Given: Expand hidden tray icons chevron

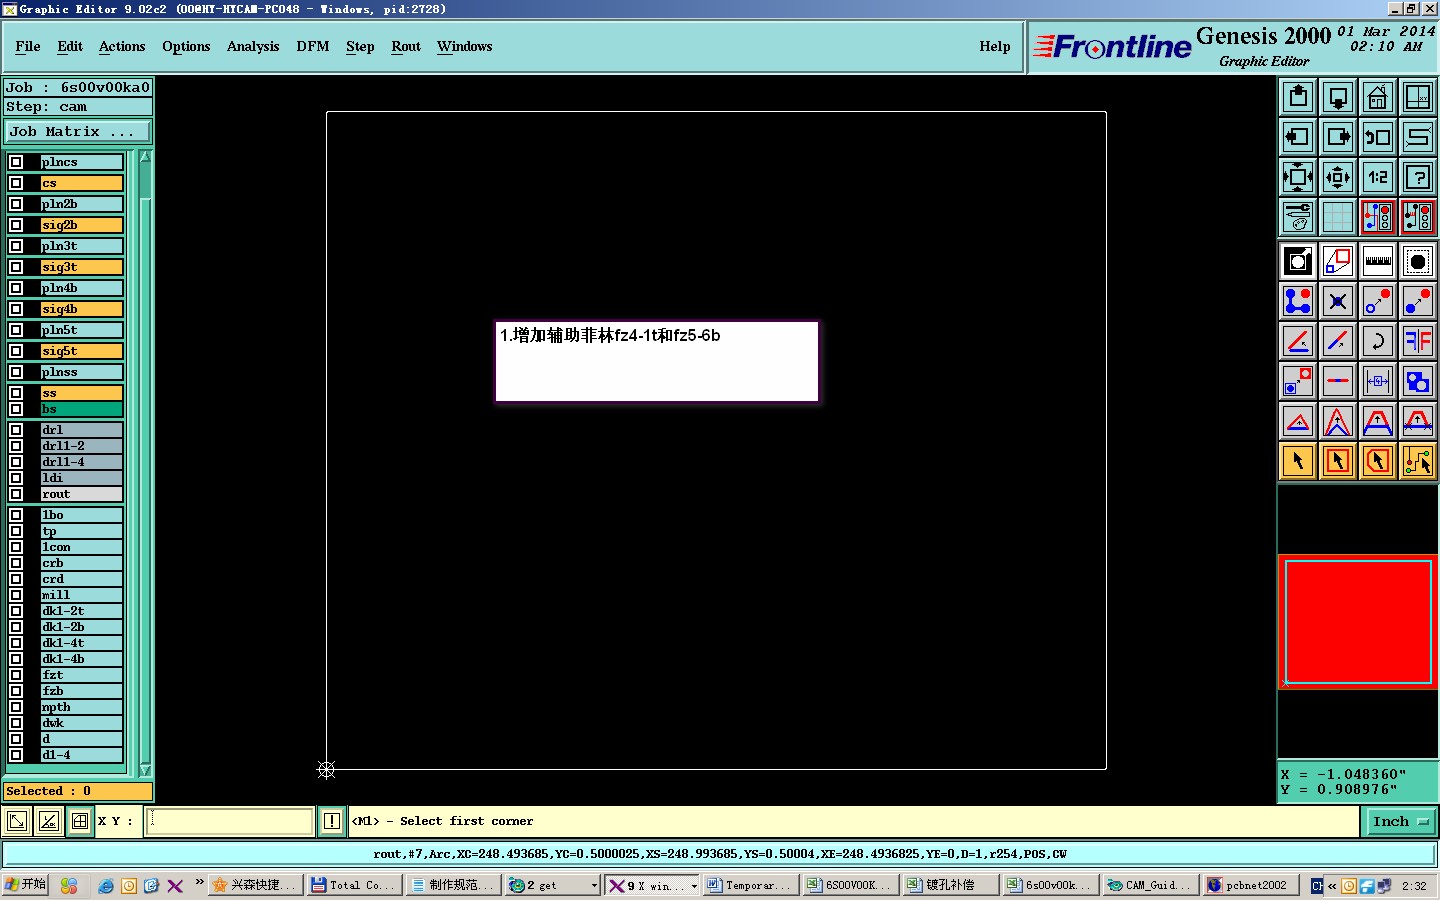Looking at the screenshot, I should tap(1332, 886).
